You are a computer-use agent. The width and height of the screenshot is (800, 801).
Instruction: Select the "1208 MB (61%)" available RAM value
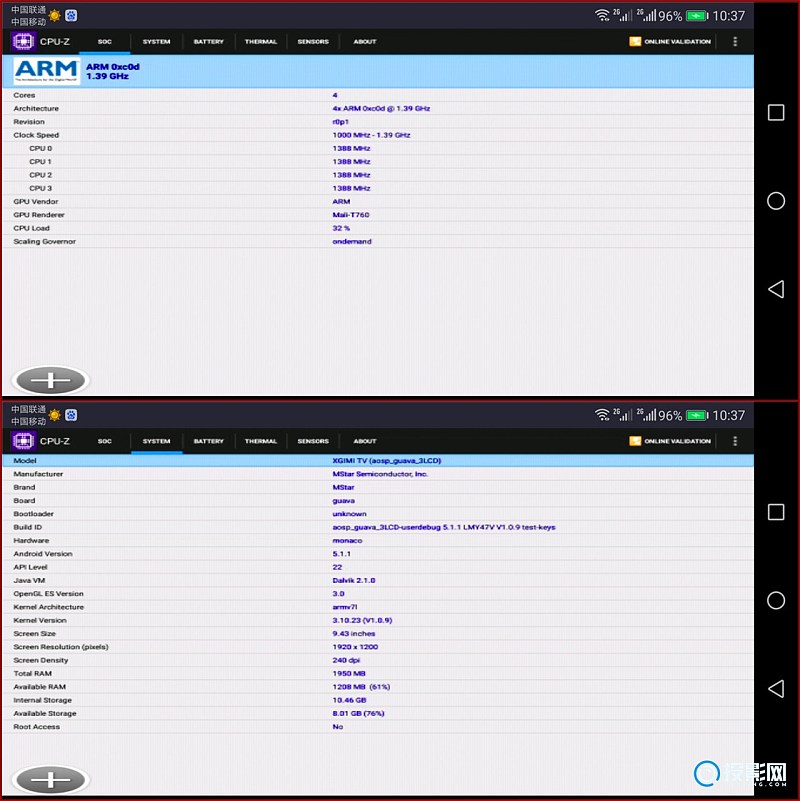(x=361, y=687)
